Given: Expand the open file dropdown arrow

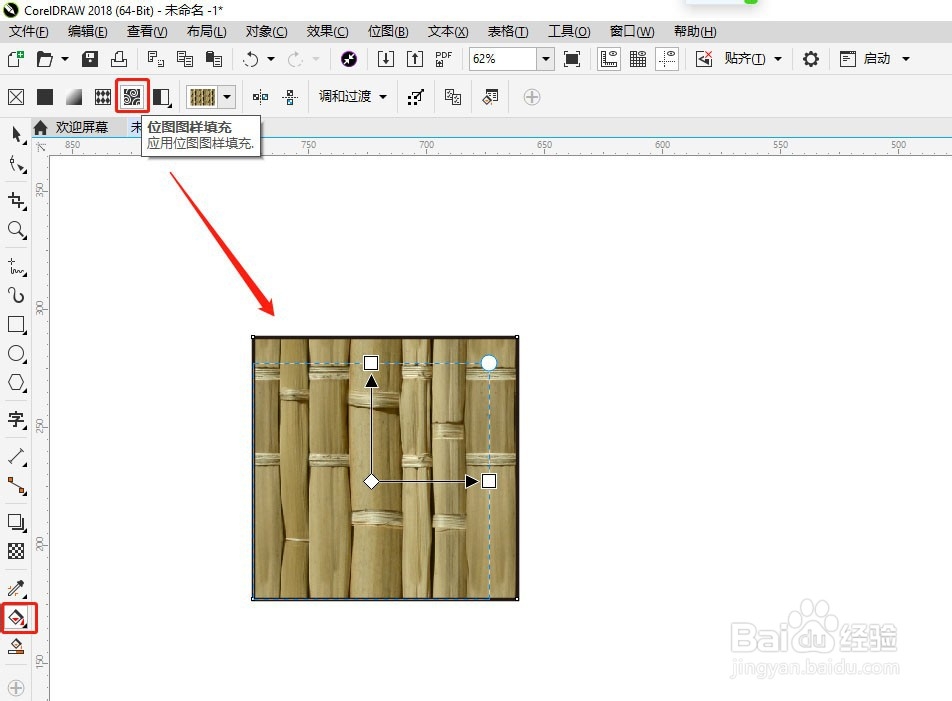Looking at the screenshot, I should (x=65, y=59).
